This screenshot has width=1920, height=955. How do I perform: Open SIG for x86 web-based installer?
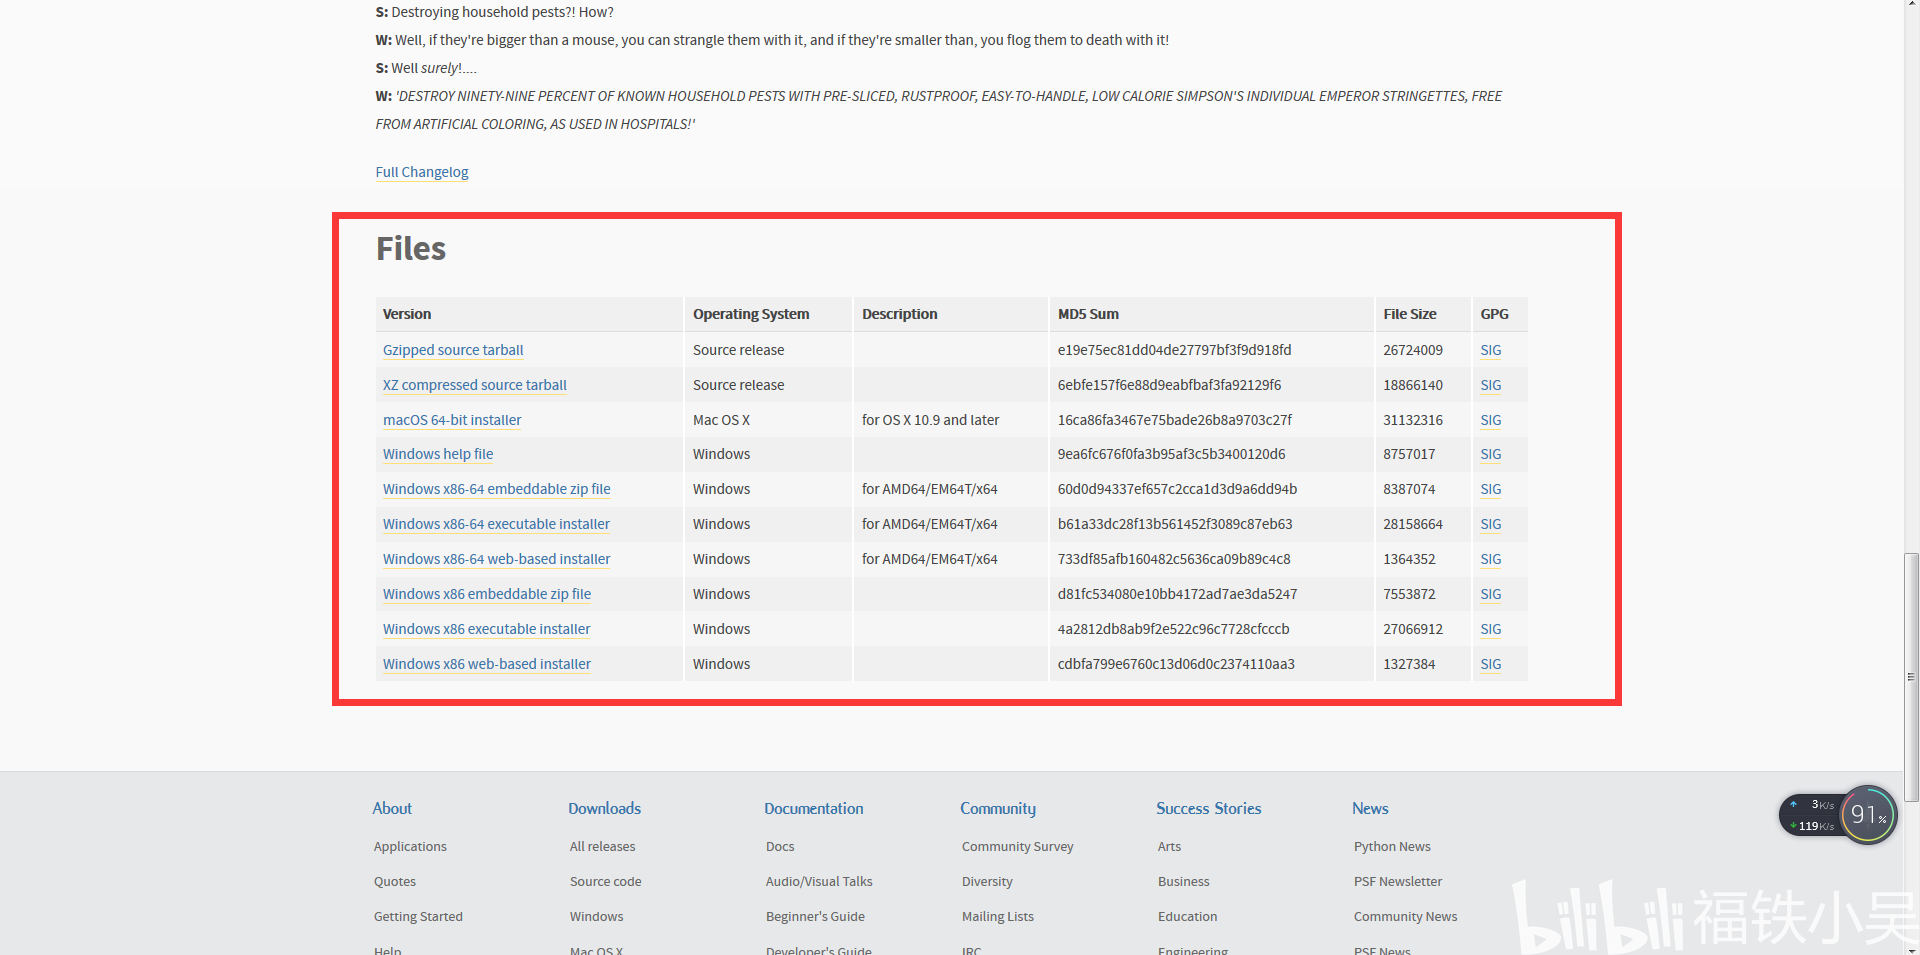(1491, 664)
